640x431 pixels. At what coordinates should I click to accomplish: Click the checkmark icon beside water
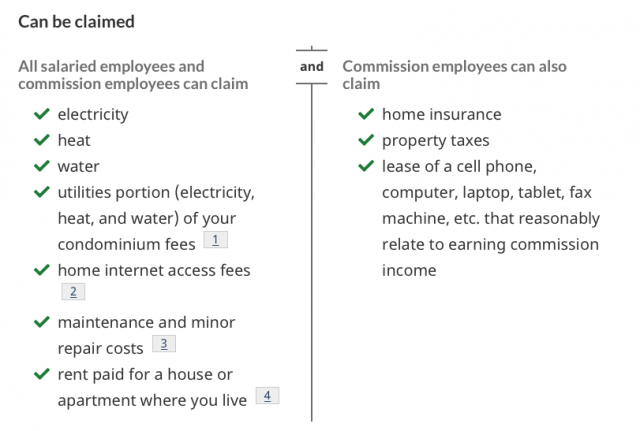pyautogui.click(x=42, y=166)
